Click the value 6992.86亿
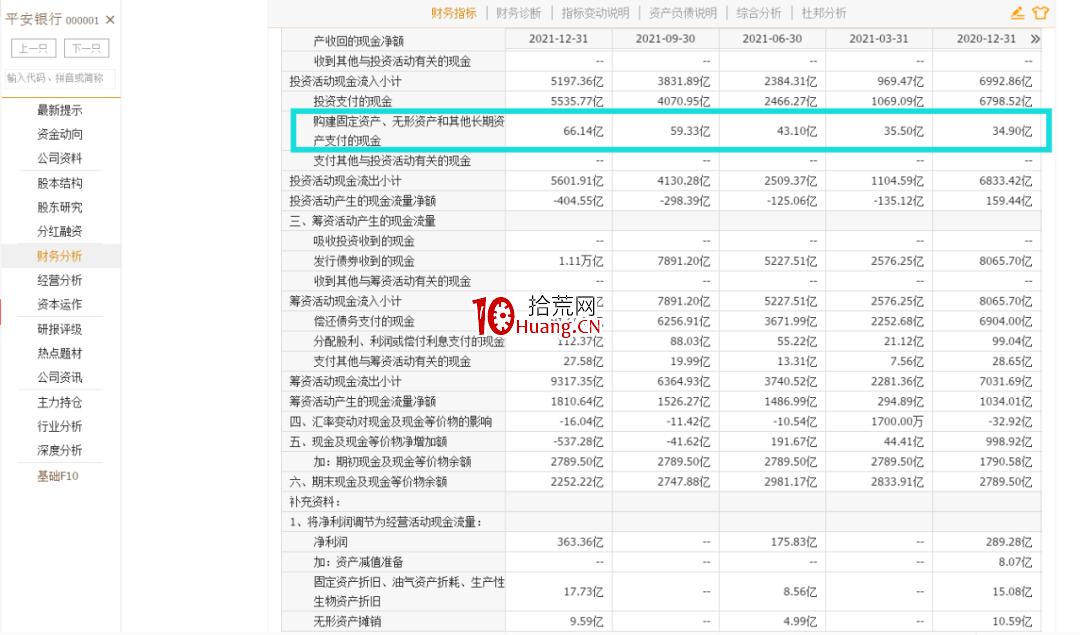The image size is (1080, 635). tap(1006, 81)
